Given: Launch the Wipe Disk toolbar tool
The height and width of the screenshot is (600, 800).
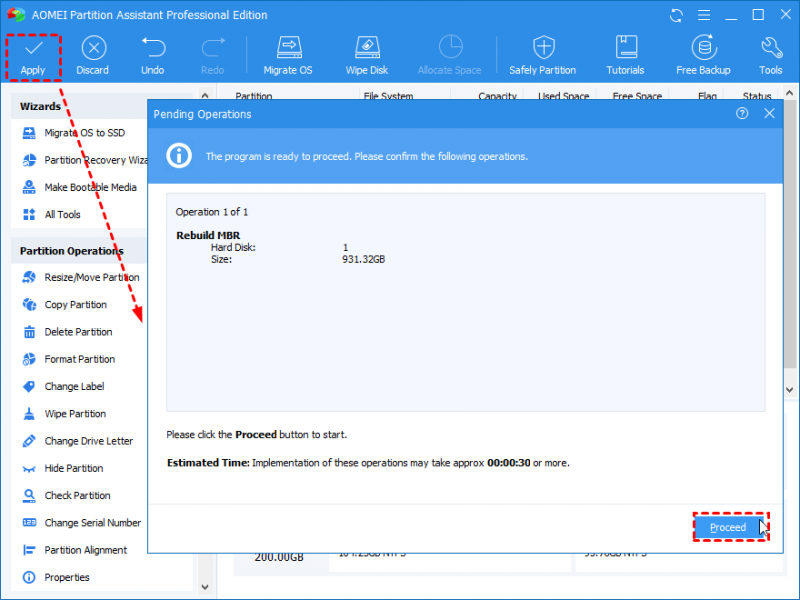Looking at the screenshot, I should [x=367, y=57].
